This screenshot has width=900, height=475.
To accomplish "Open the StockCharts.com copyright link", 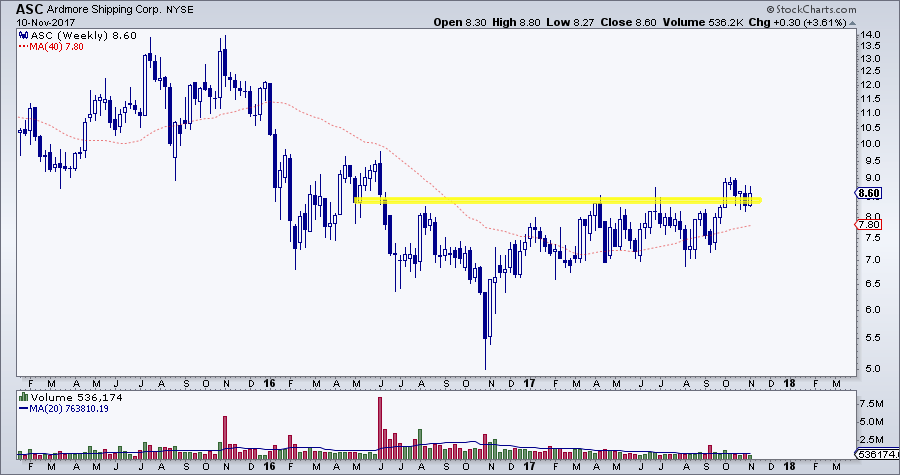I will point(811,9).
